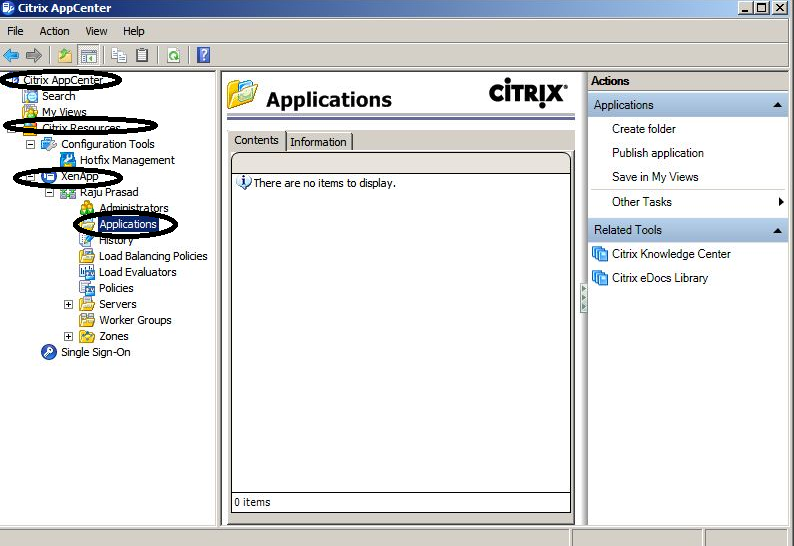Click Publish application action

[x=658, y=153]
